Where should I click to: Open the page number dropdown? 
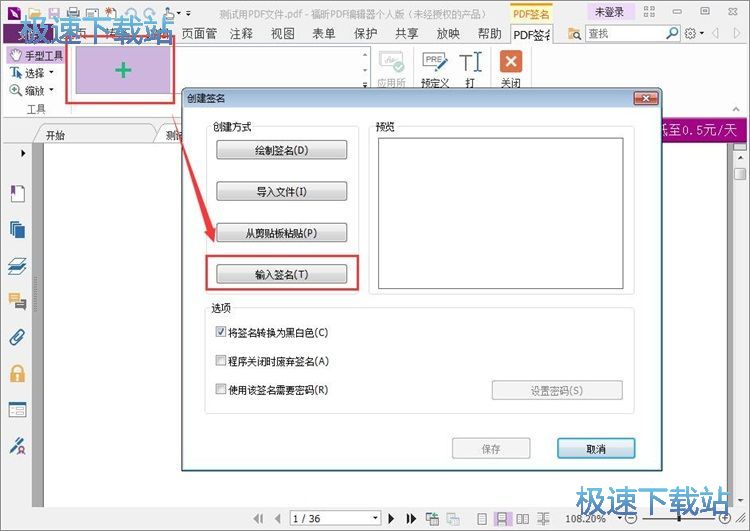375,518
